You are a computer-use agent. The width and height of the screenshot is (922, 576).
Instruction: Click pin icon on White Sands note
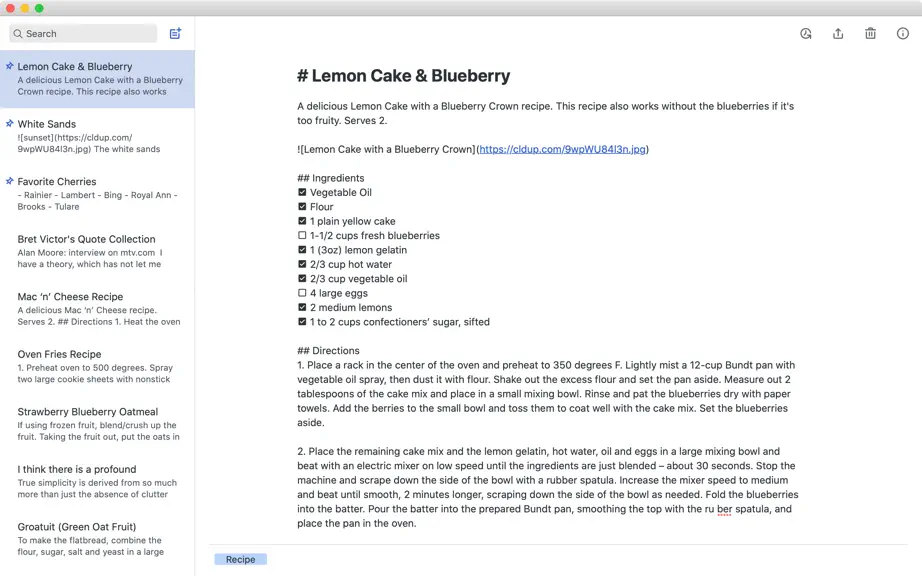pyautogui.click(x=9, y=123)
